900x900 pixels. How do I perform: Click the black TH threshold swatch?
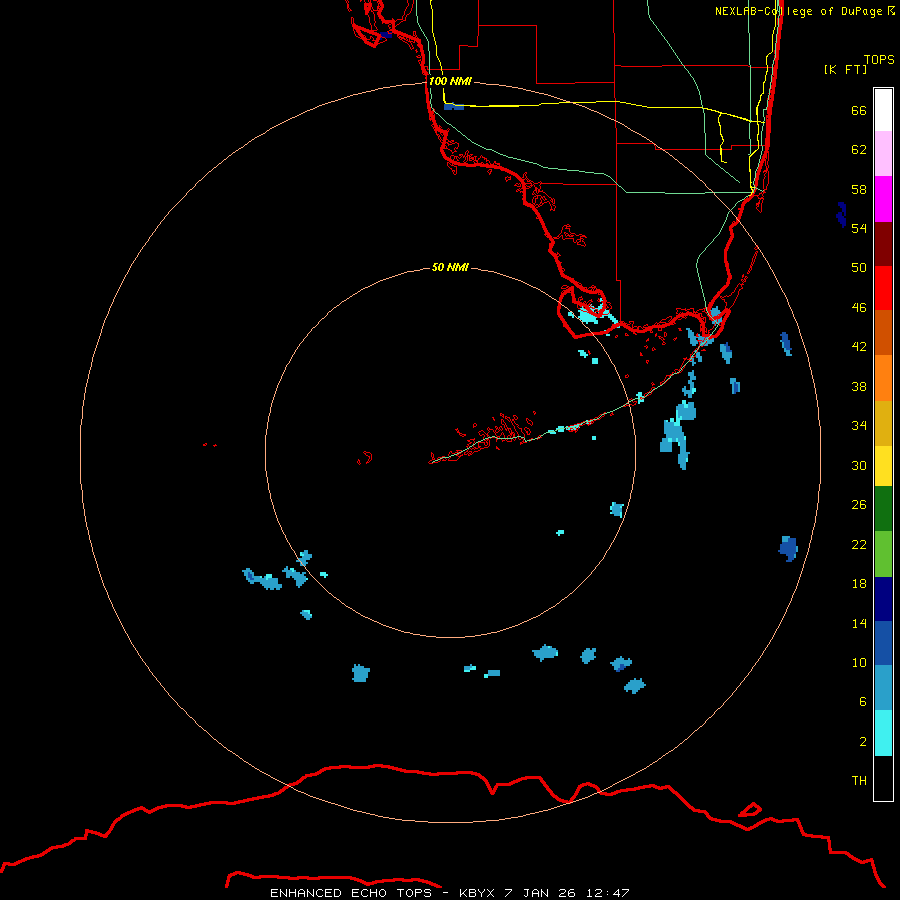pyautogui.click(x=883, y=778)
